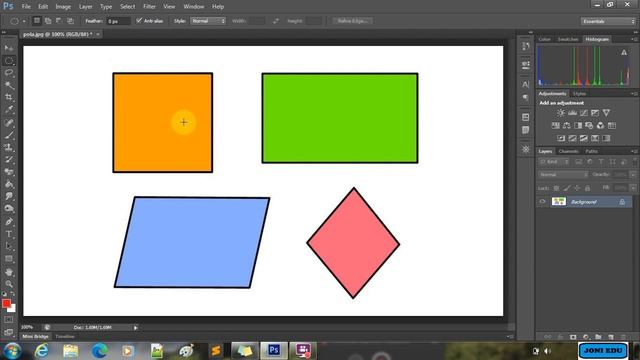The height and width of the screenshot is (360, 640).
Task: Click the Add to selection mode button
Action: [48, 21]
